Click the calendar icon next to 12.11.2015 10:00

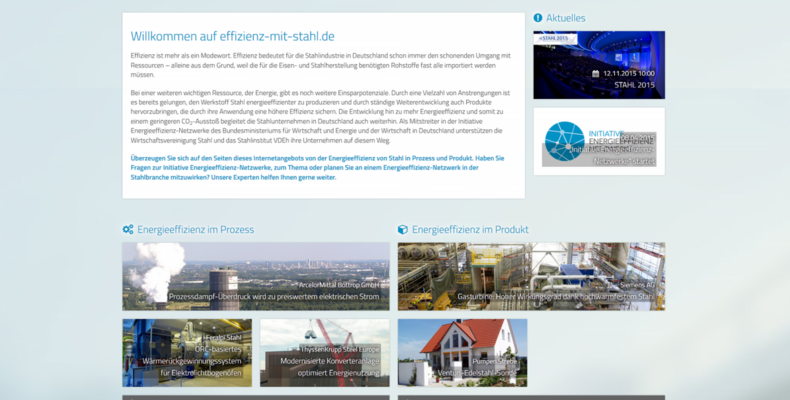596,74
